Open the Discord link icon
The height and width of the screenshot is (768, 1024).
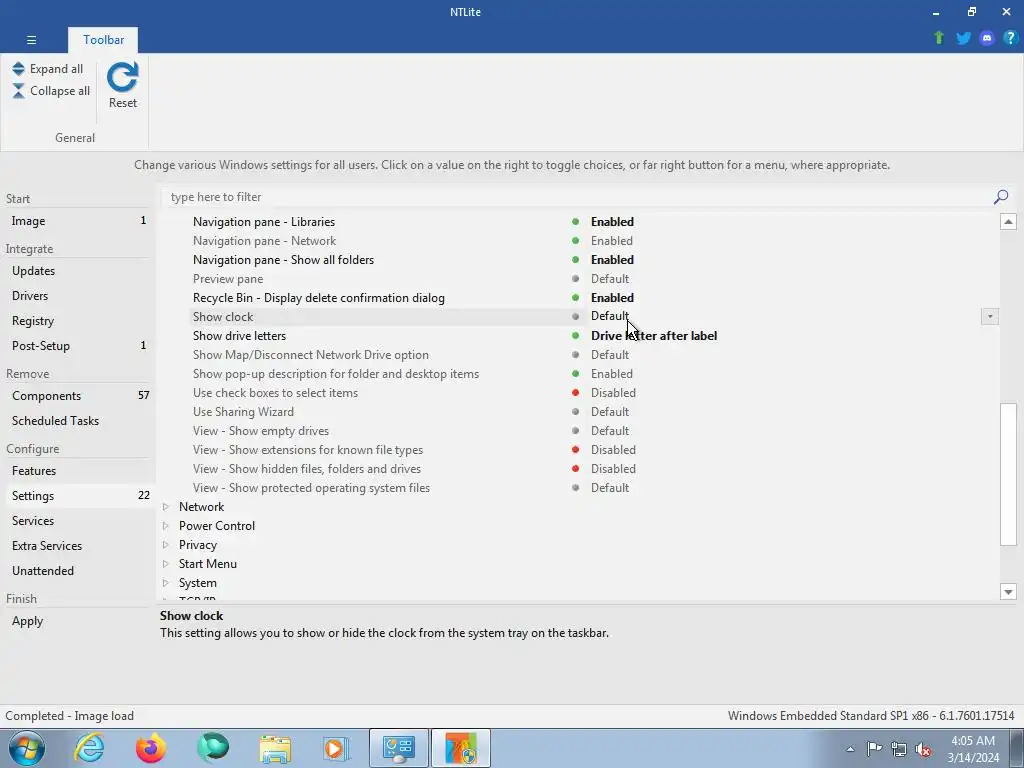987,38
